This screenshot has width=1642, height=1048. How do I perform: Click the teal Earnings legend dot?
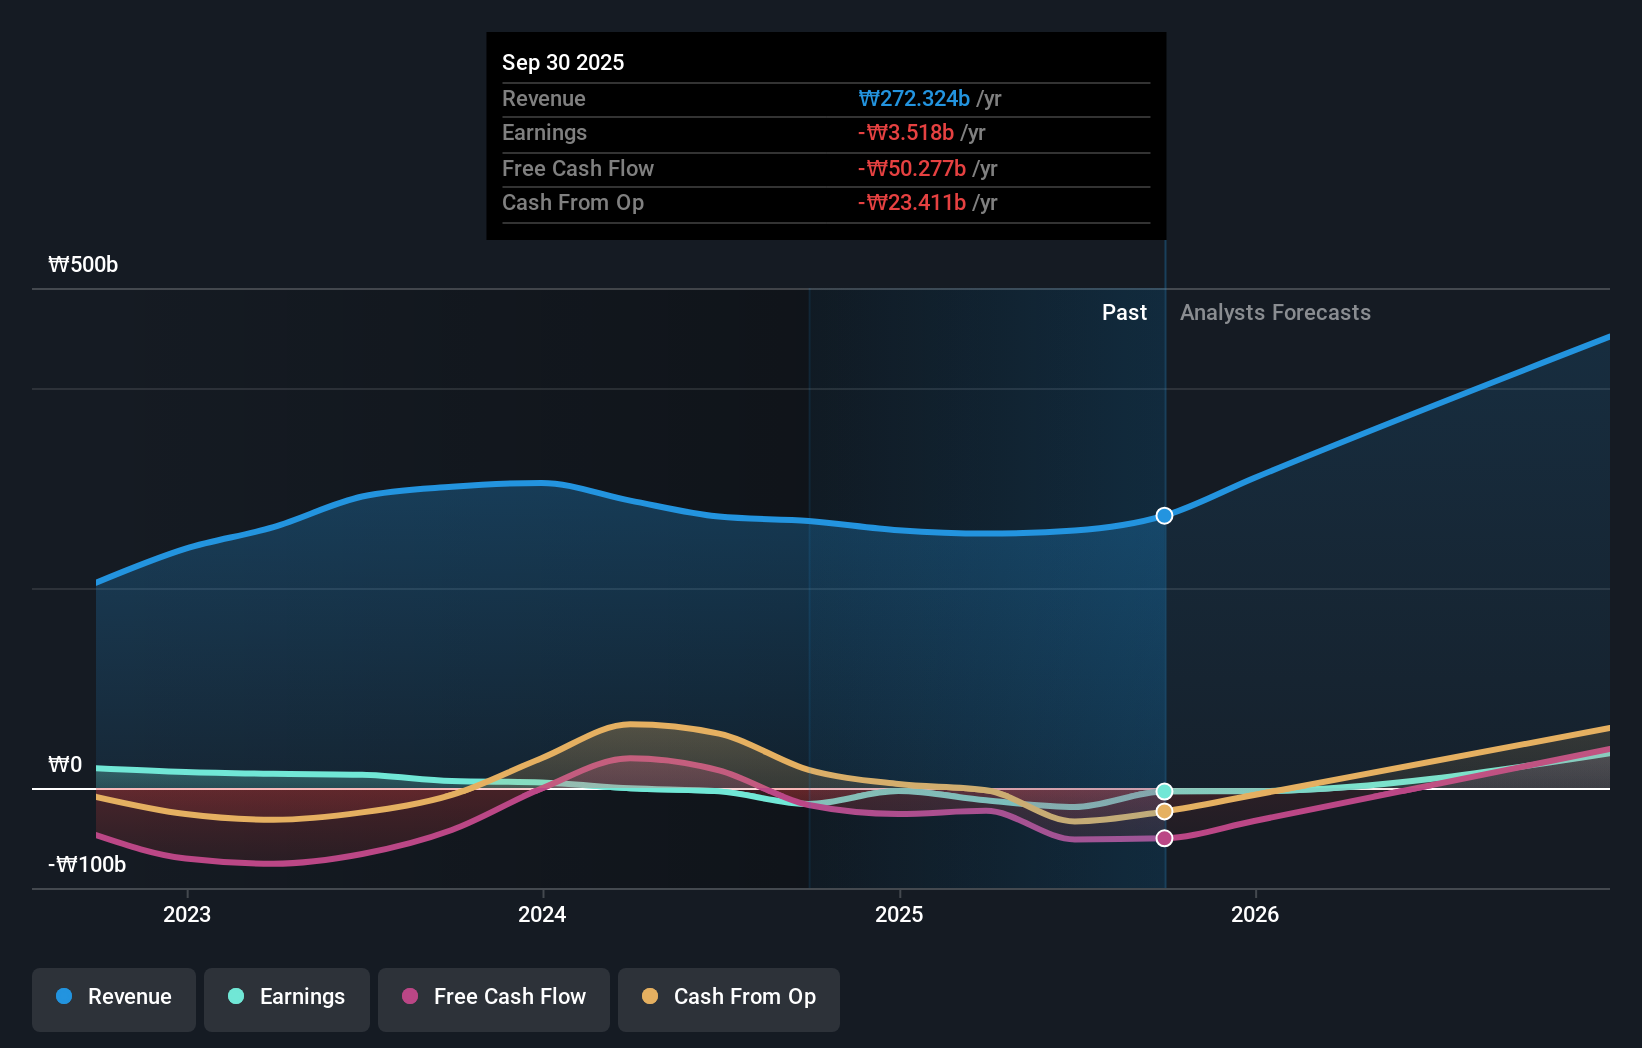[x=234, y=997]
